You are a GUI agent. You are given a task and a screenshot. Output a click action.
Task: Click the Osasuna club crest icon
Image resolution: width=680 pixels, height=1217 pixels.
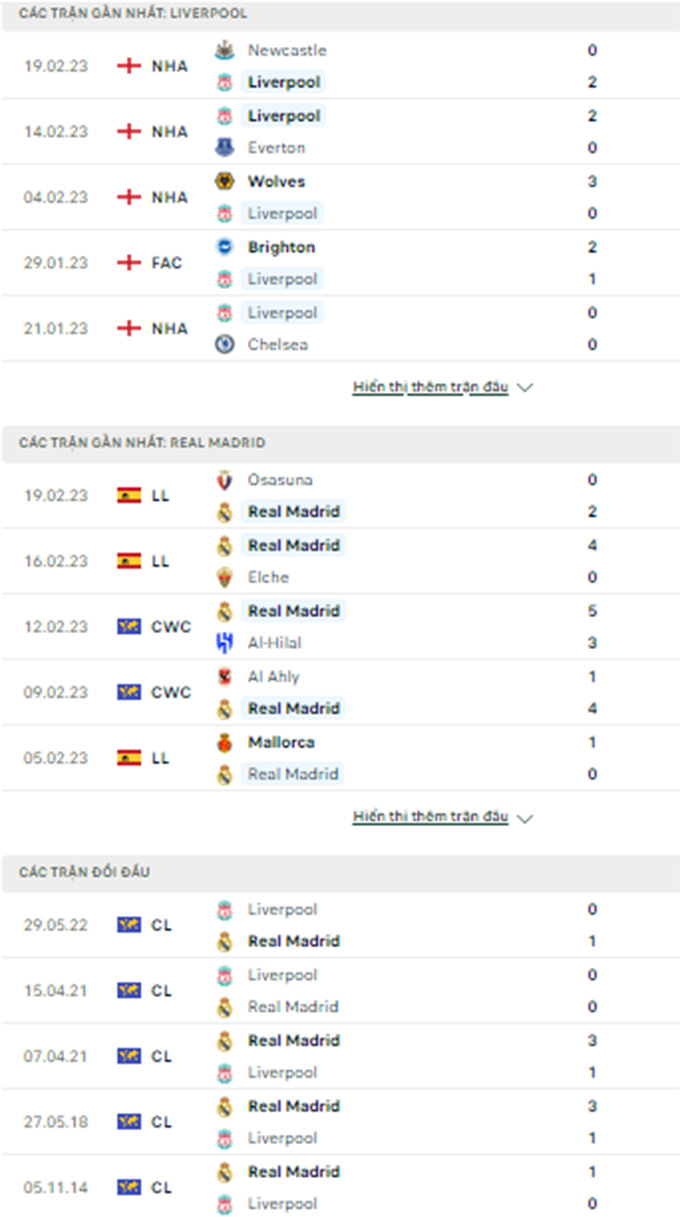coord(225,480)
